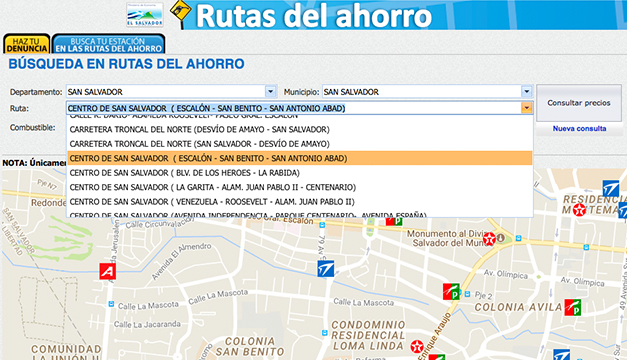Switch to Busca tu Estación tab
The height and width of the screenshot is (360, 627).
[x=108, y=44]
